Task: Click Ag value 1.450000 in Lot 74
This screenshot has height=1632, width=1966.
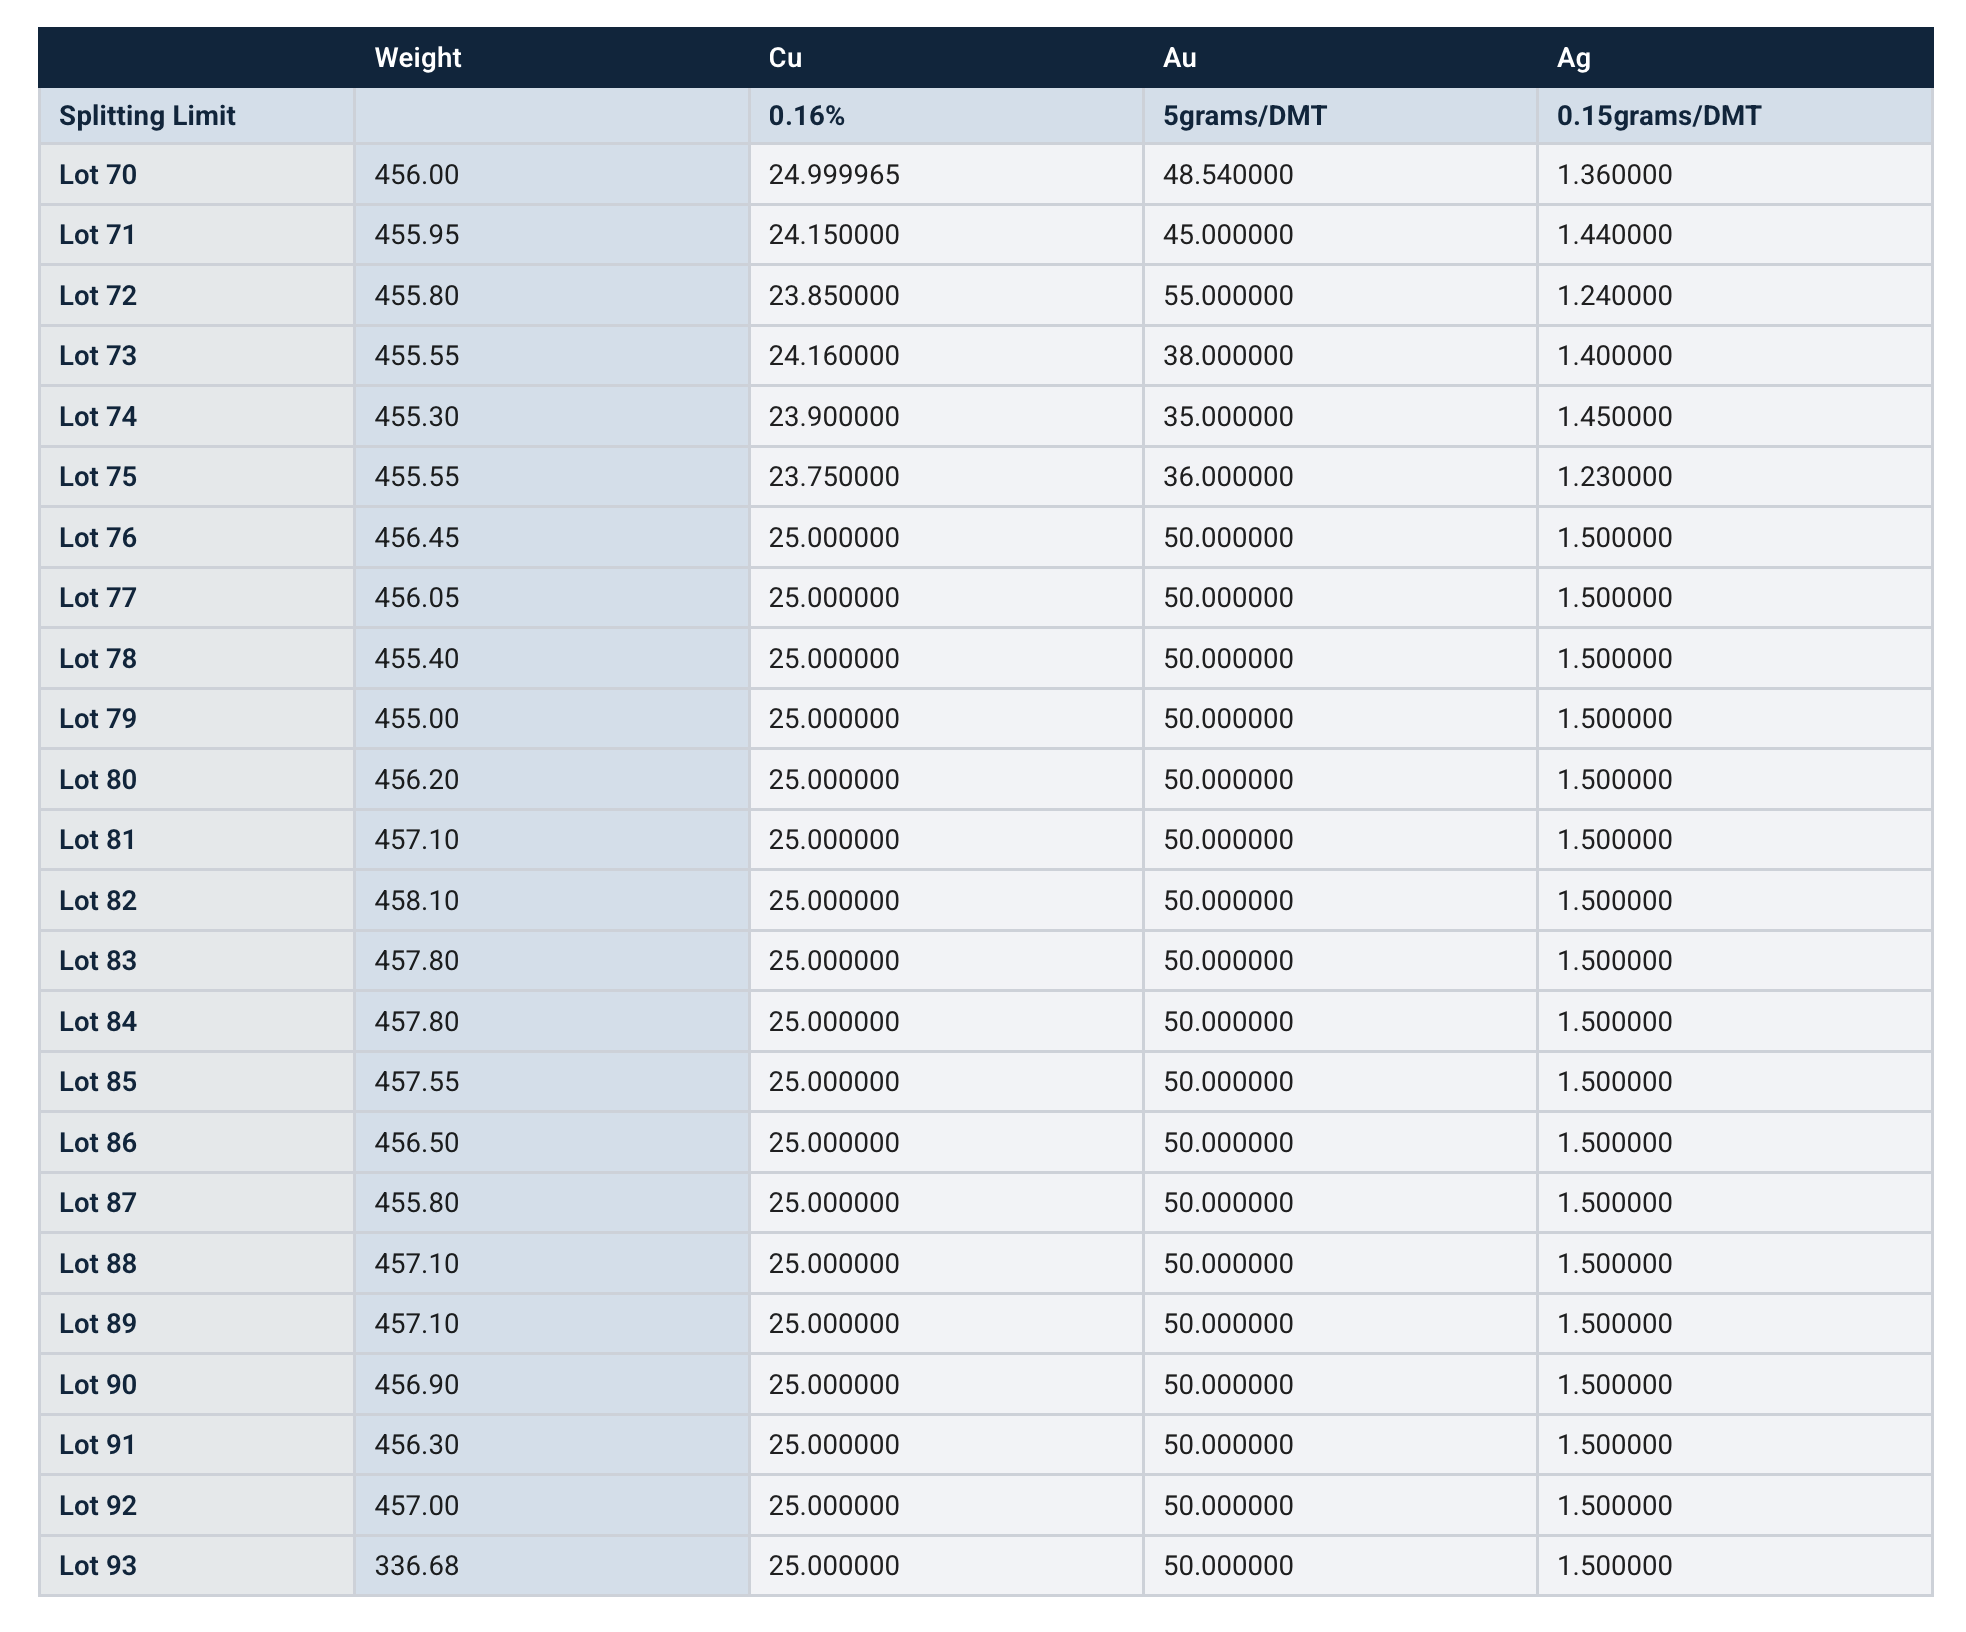Action: (1614, 417)
